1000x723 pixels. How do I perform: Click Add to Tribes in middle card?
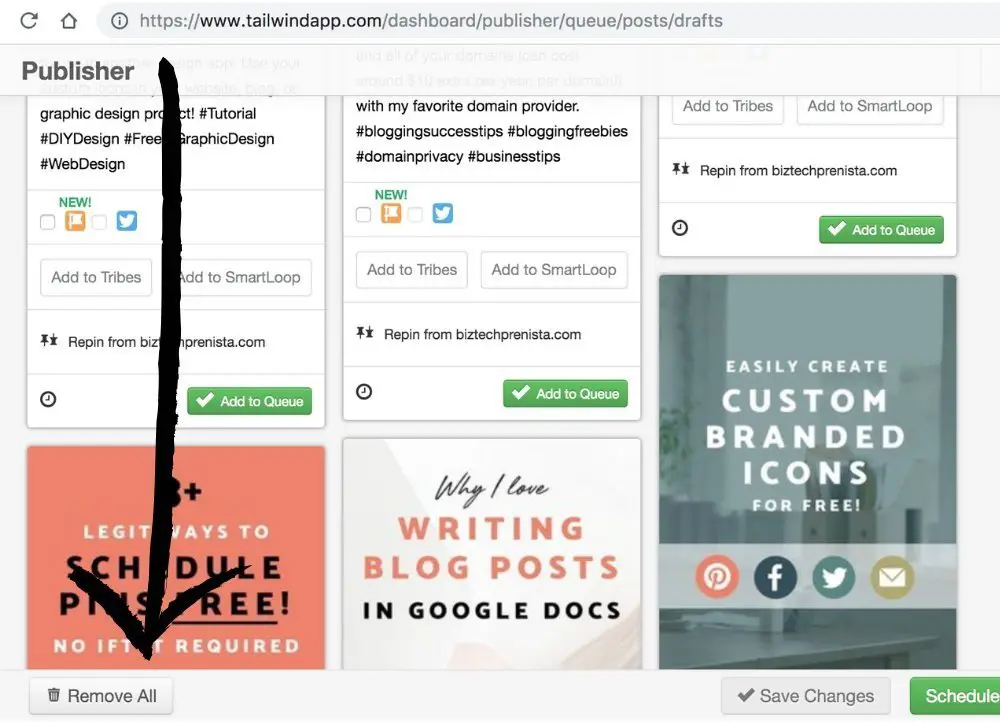[412, 270]
